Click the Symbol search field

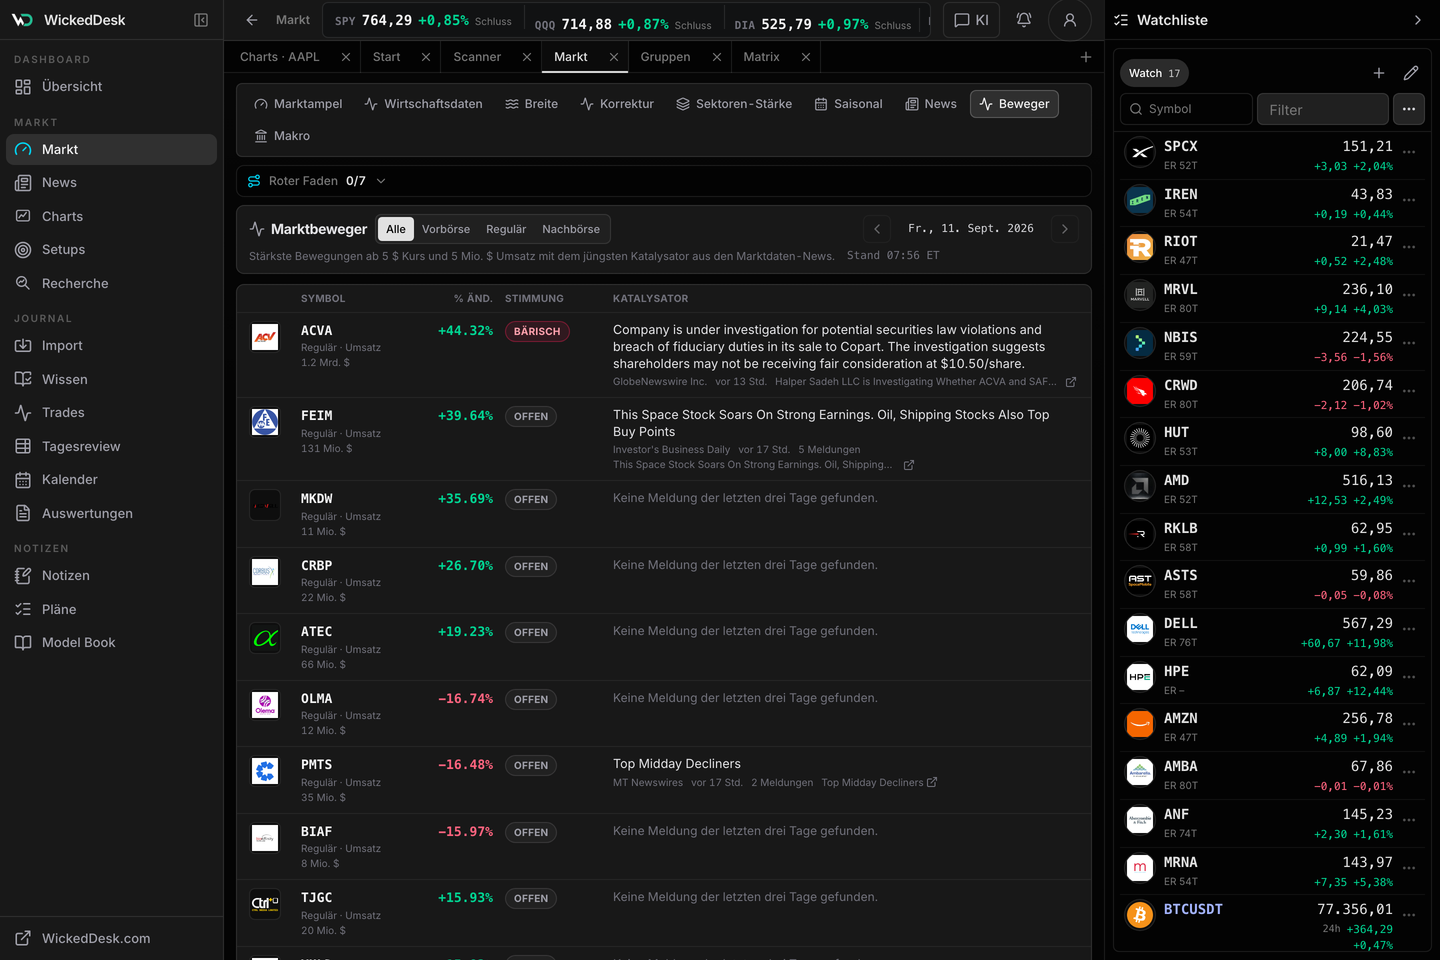pos(1187,109)
